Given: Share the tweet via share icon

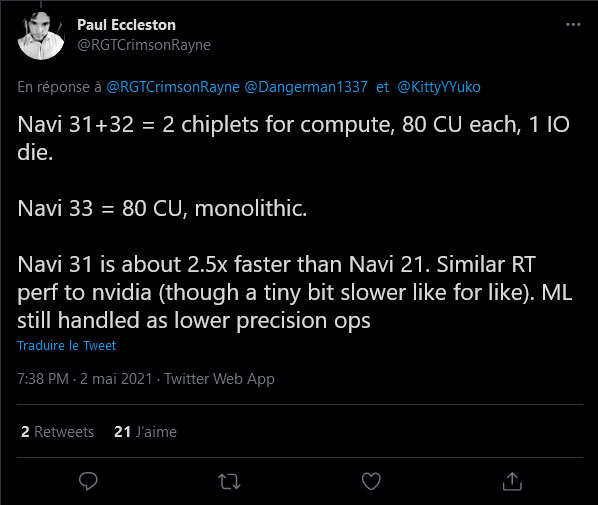Looking at the screenshot, I should click(x=512, y=481).
